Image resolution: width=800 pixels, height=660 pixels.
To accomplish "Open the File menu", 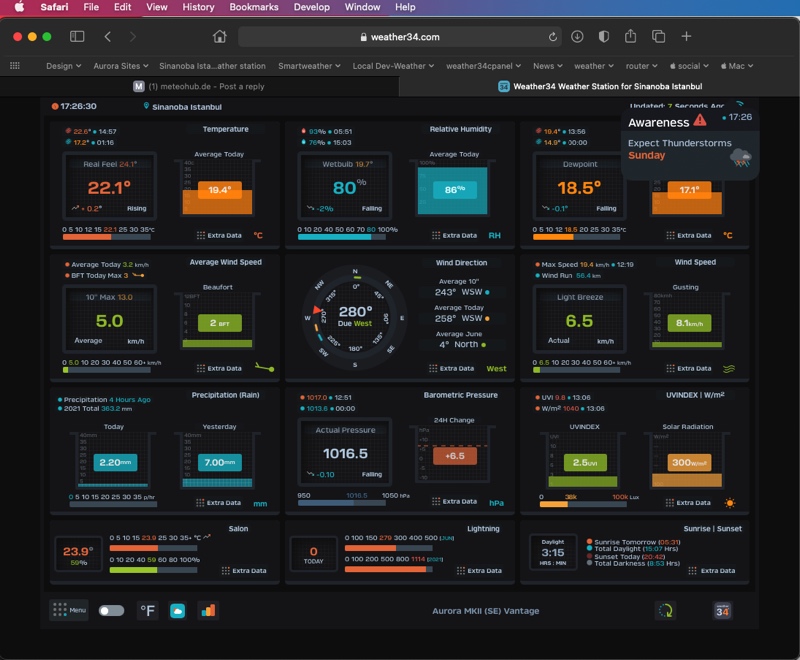I will [x=91, y=7].
